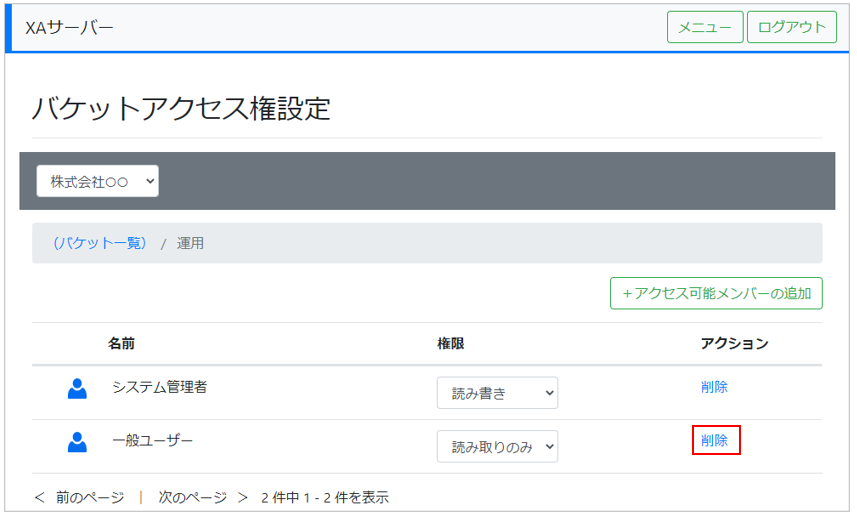Go to 前のページ
The width and height of the screenshot is (857, 516).
pos(80,497)
